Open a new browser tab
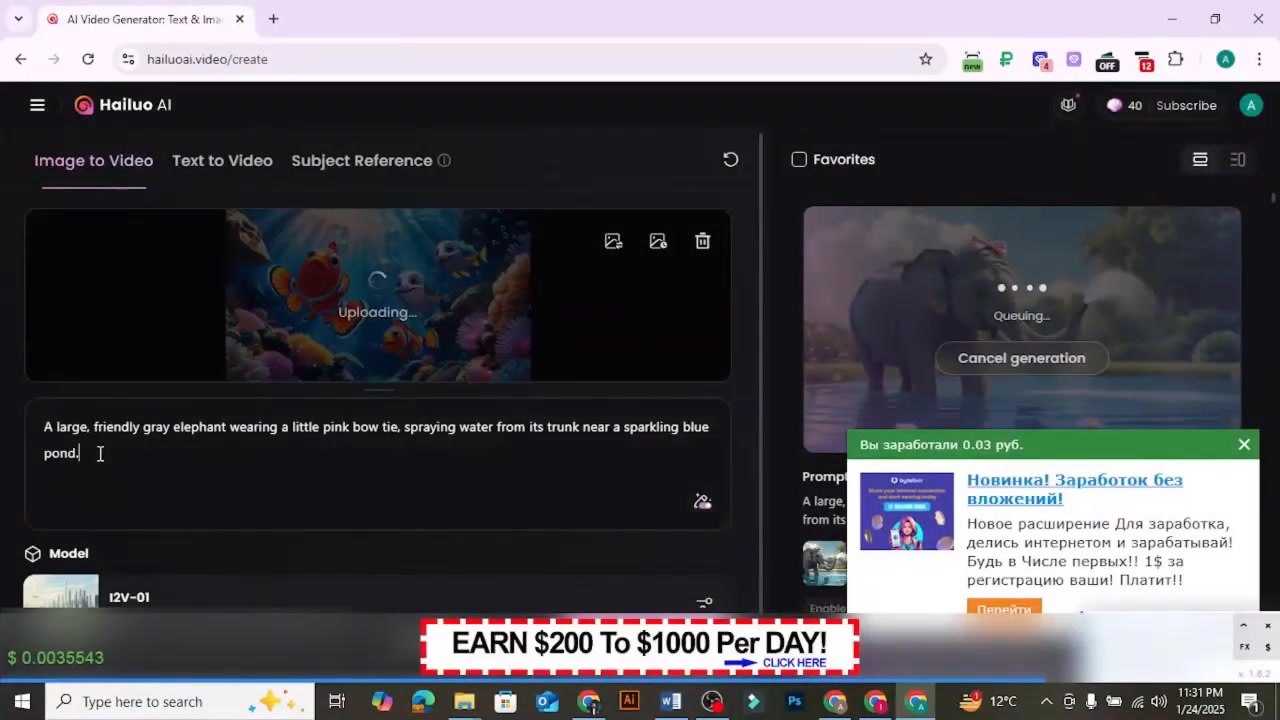Image resolution: width=1280 pixels, height=720 pixels. pyautogui.click(x=273, y=19)
